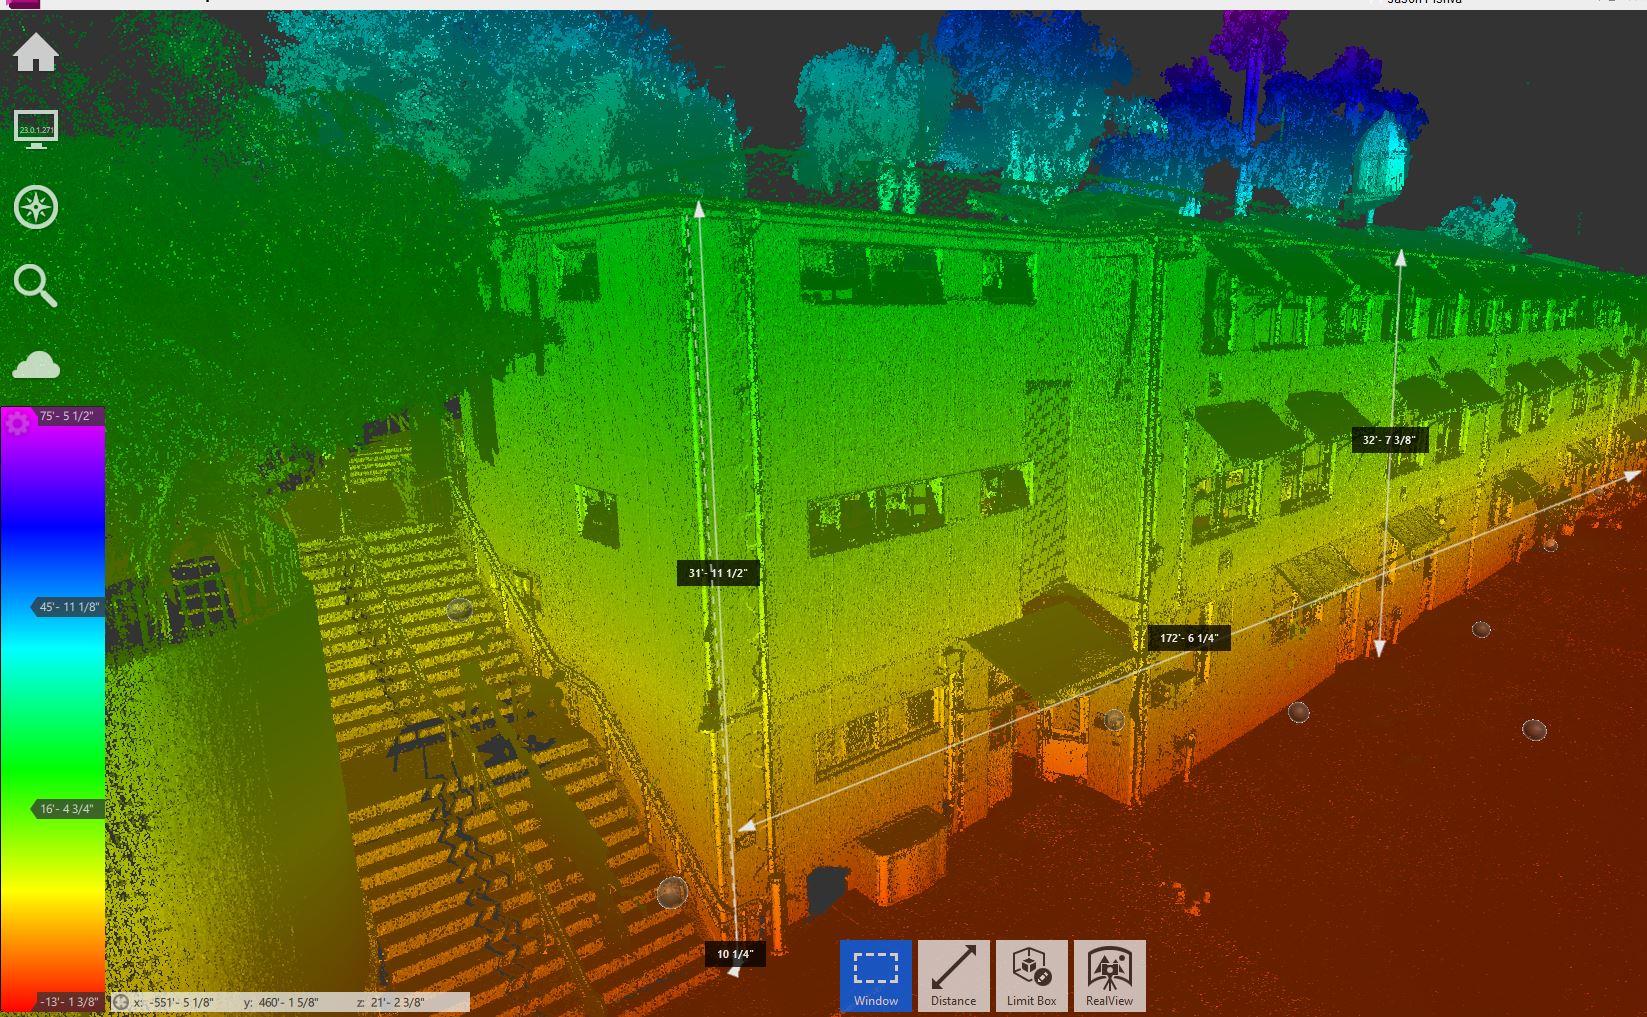The width and height of the screenshot is (1647, 1017).
Task: Click the Home icon in the sidebar
Action: pyautogui.click(x=36, y=53)
